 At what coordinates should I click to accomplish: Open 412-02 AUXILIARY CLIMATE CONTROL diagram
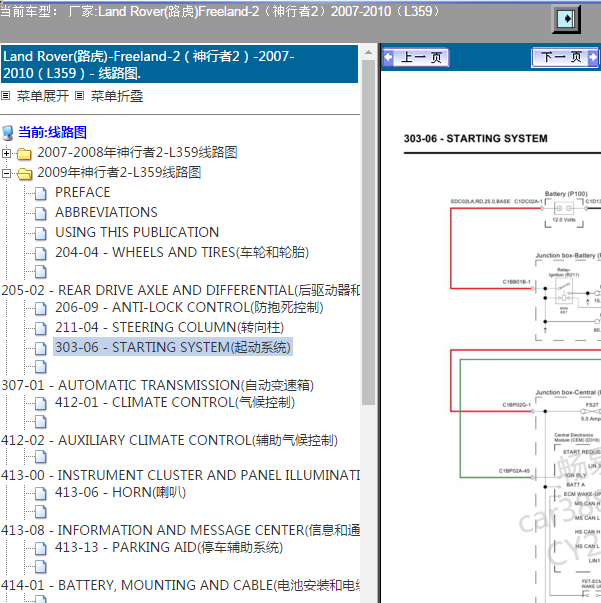[169, 440]
